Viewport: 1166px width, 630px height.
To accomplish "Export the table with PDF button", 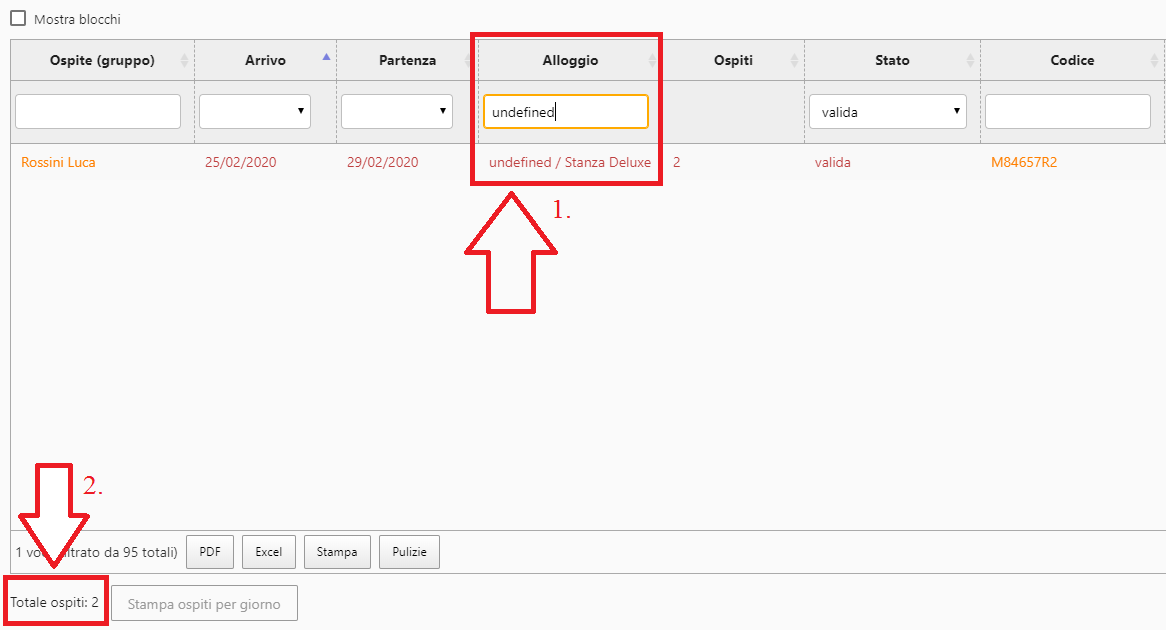I will click(210, 552).
